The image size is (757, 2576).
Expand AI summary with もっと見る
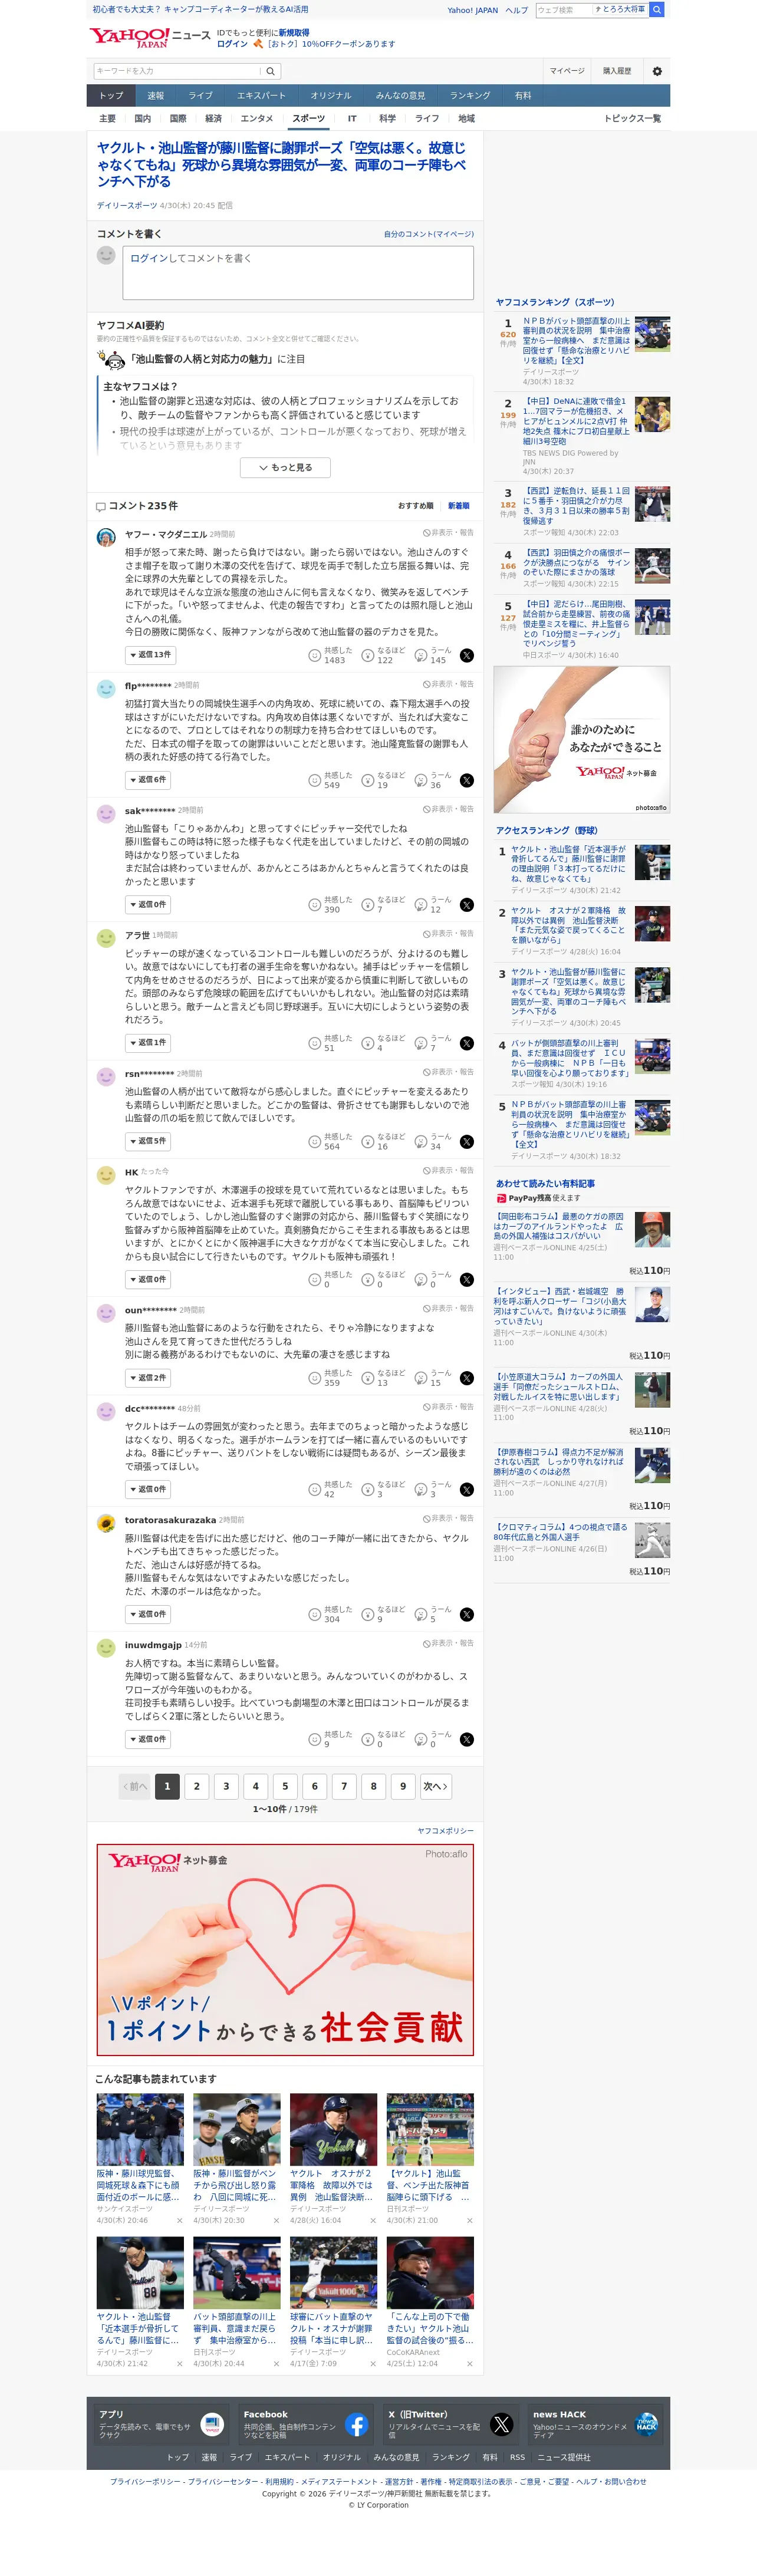(x=285, y=468)
